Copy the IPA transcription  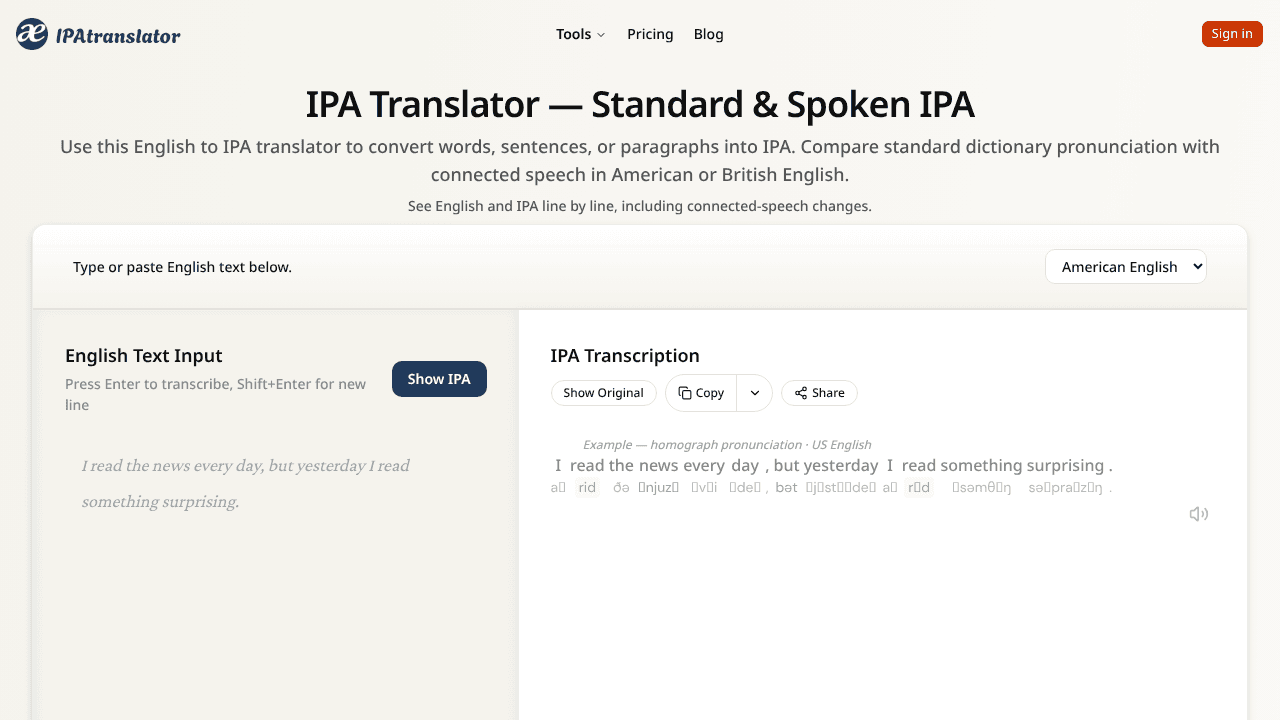coord(701,393)
